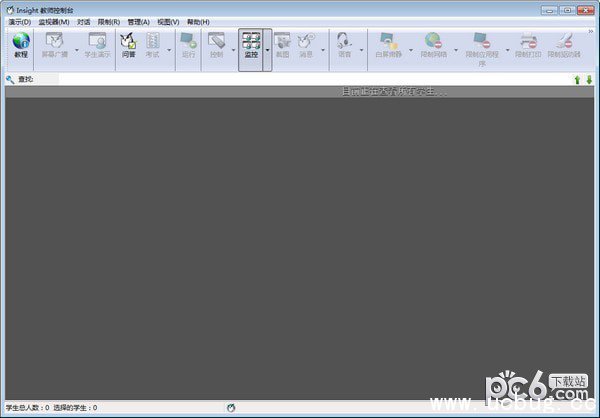Expand the 监控 dropdown arrow
600x418 pixels.
[268, 48]
